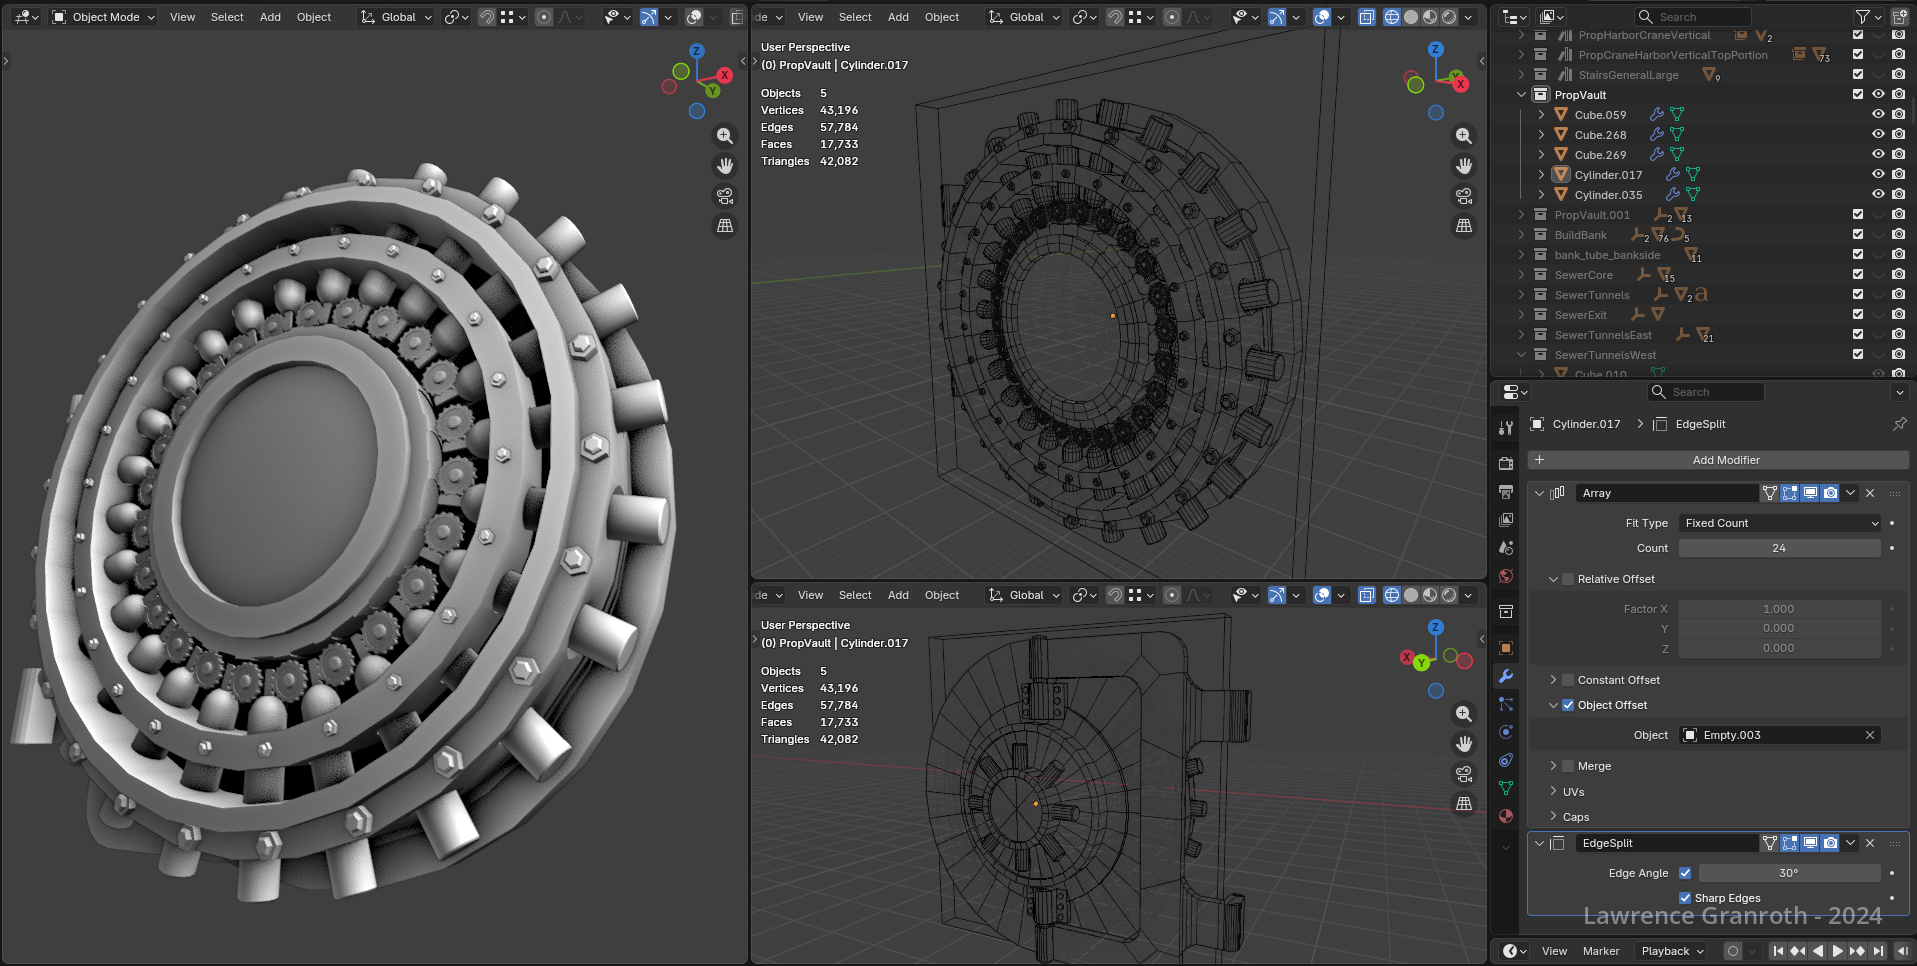
Task: Open the Playback menu in timeline
Action: coord(1671,951)
